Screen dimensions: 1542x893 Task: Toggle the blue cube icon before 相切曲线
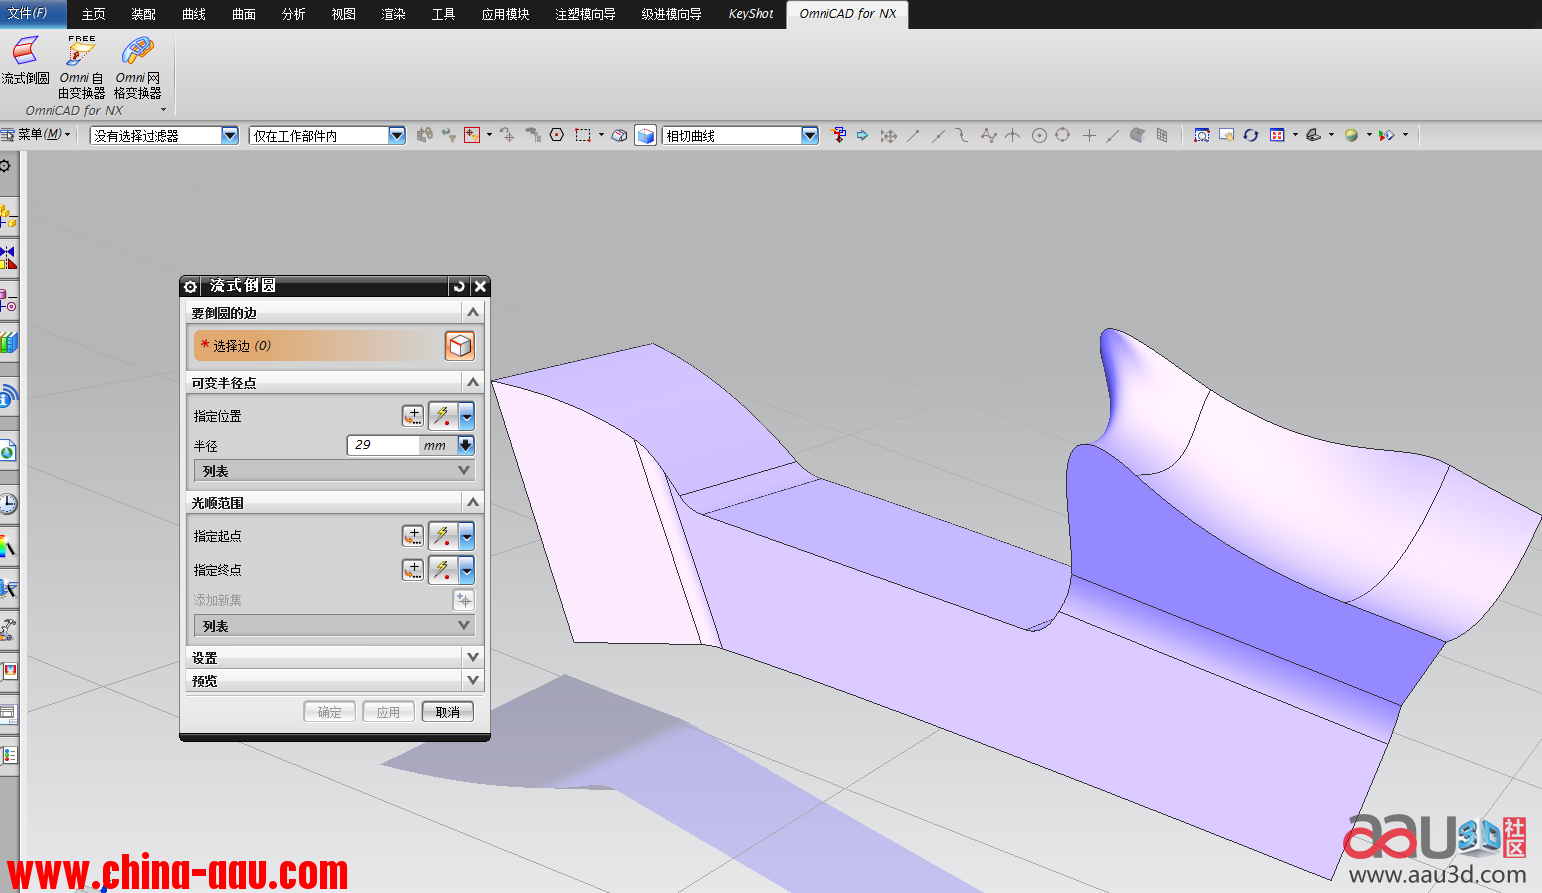(x=646, y=135)
